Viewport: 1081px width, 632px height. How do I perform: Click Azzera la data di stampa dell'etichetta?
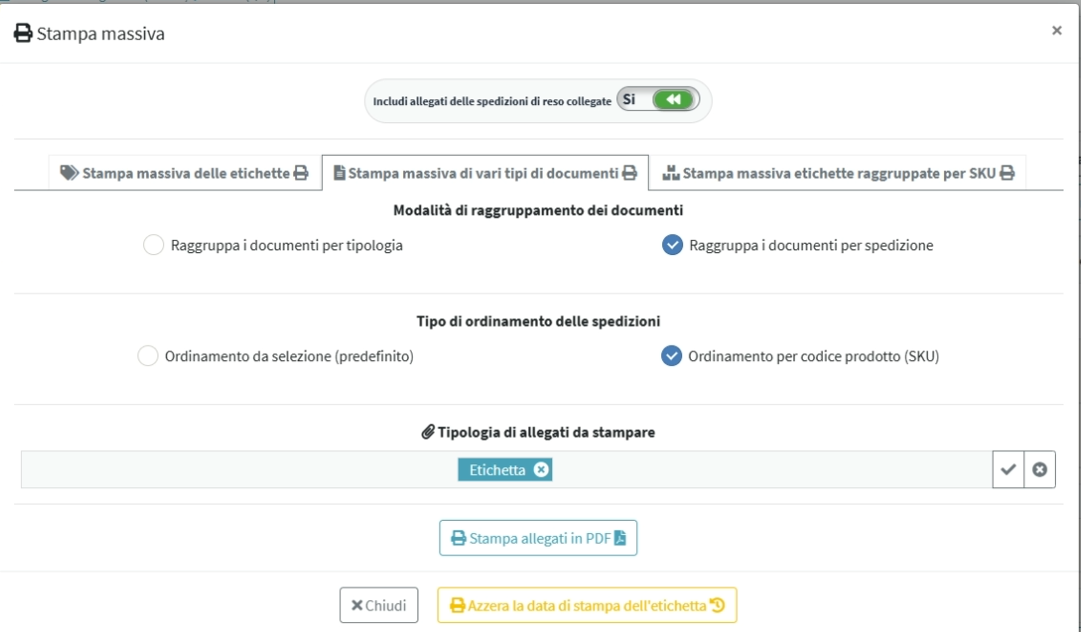coord(587,605)
